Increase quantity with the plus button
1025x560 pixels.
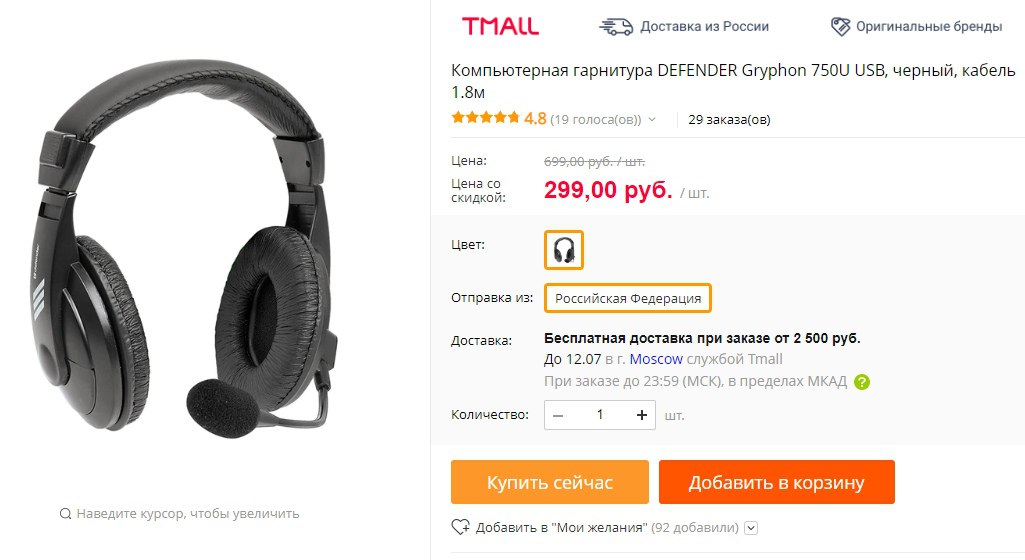coord(642,415)
